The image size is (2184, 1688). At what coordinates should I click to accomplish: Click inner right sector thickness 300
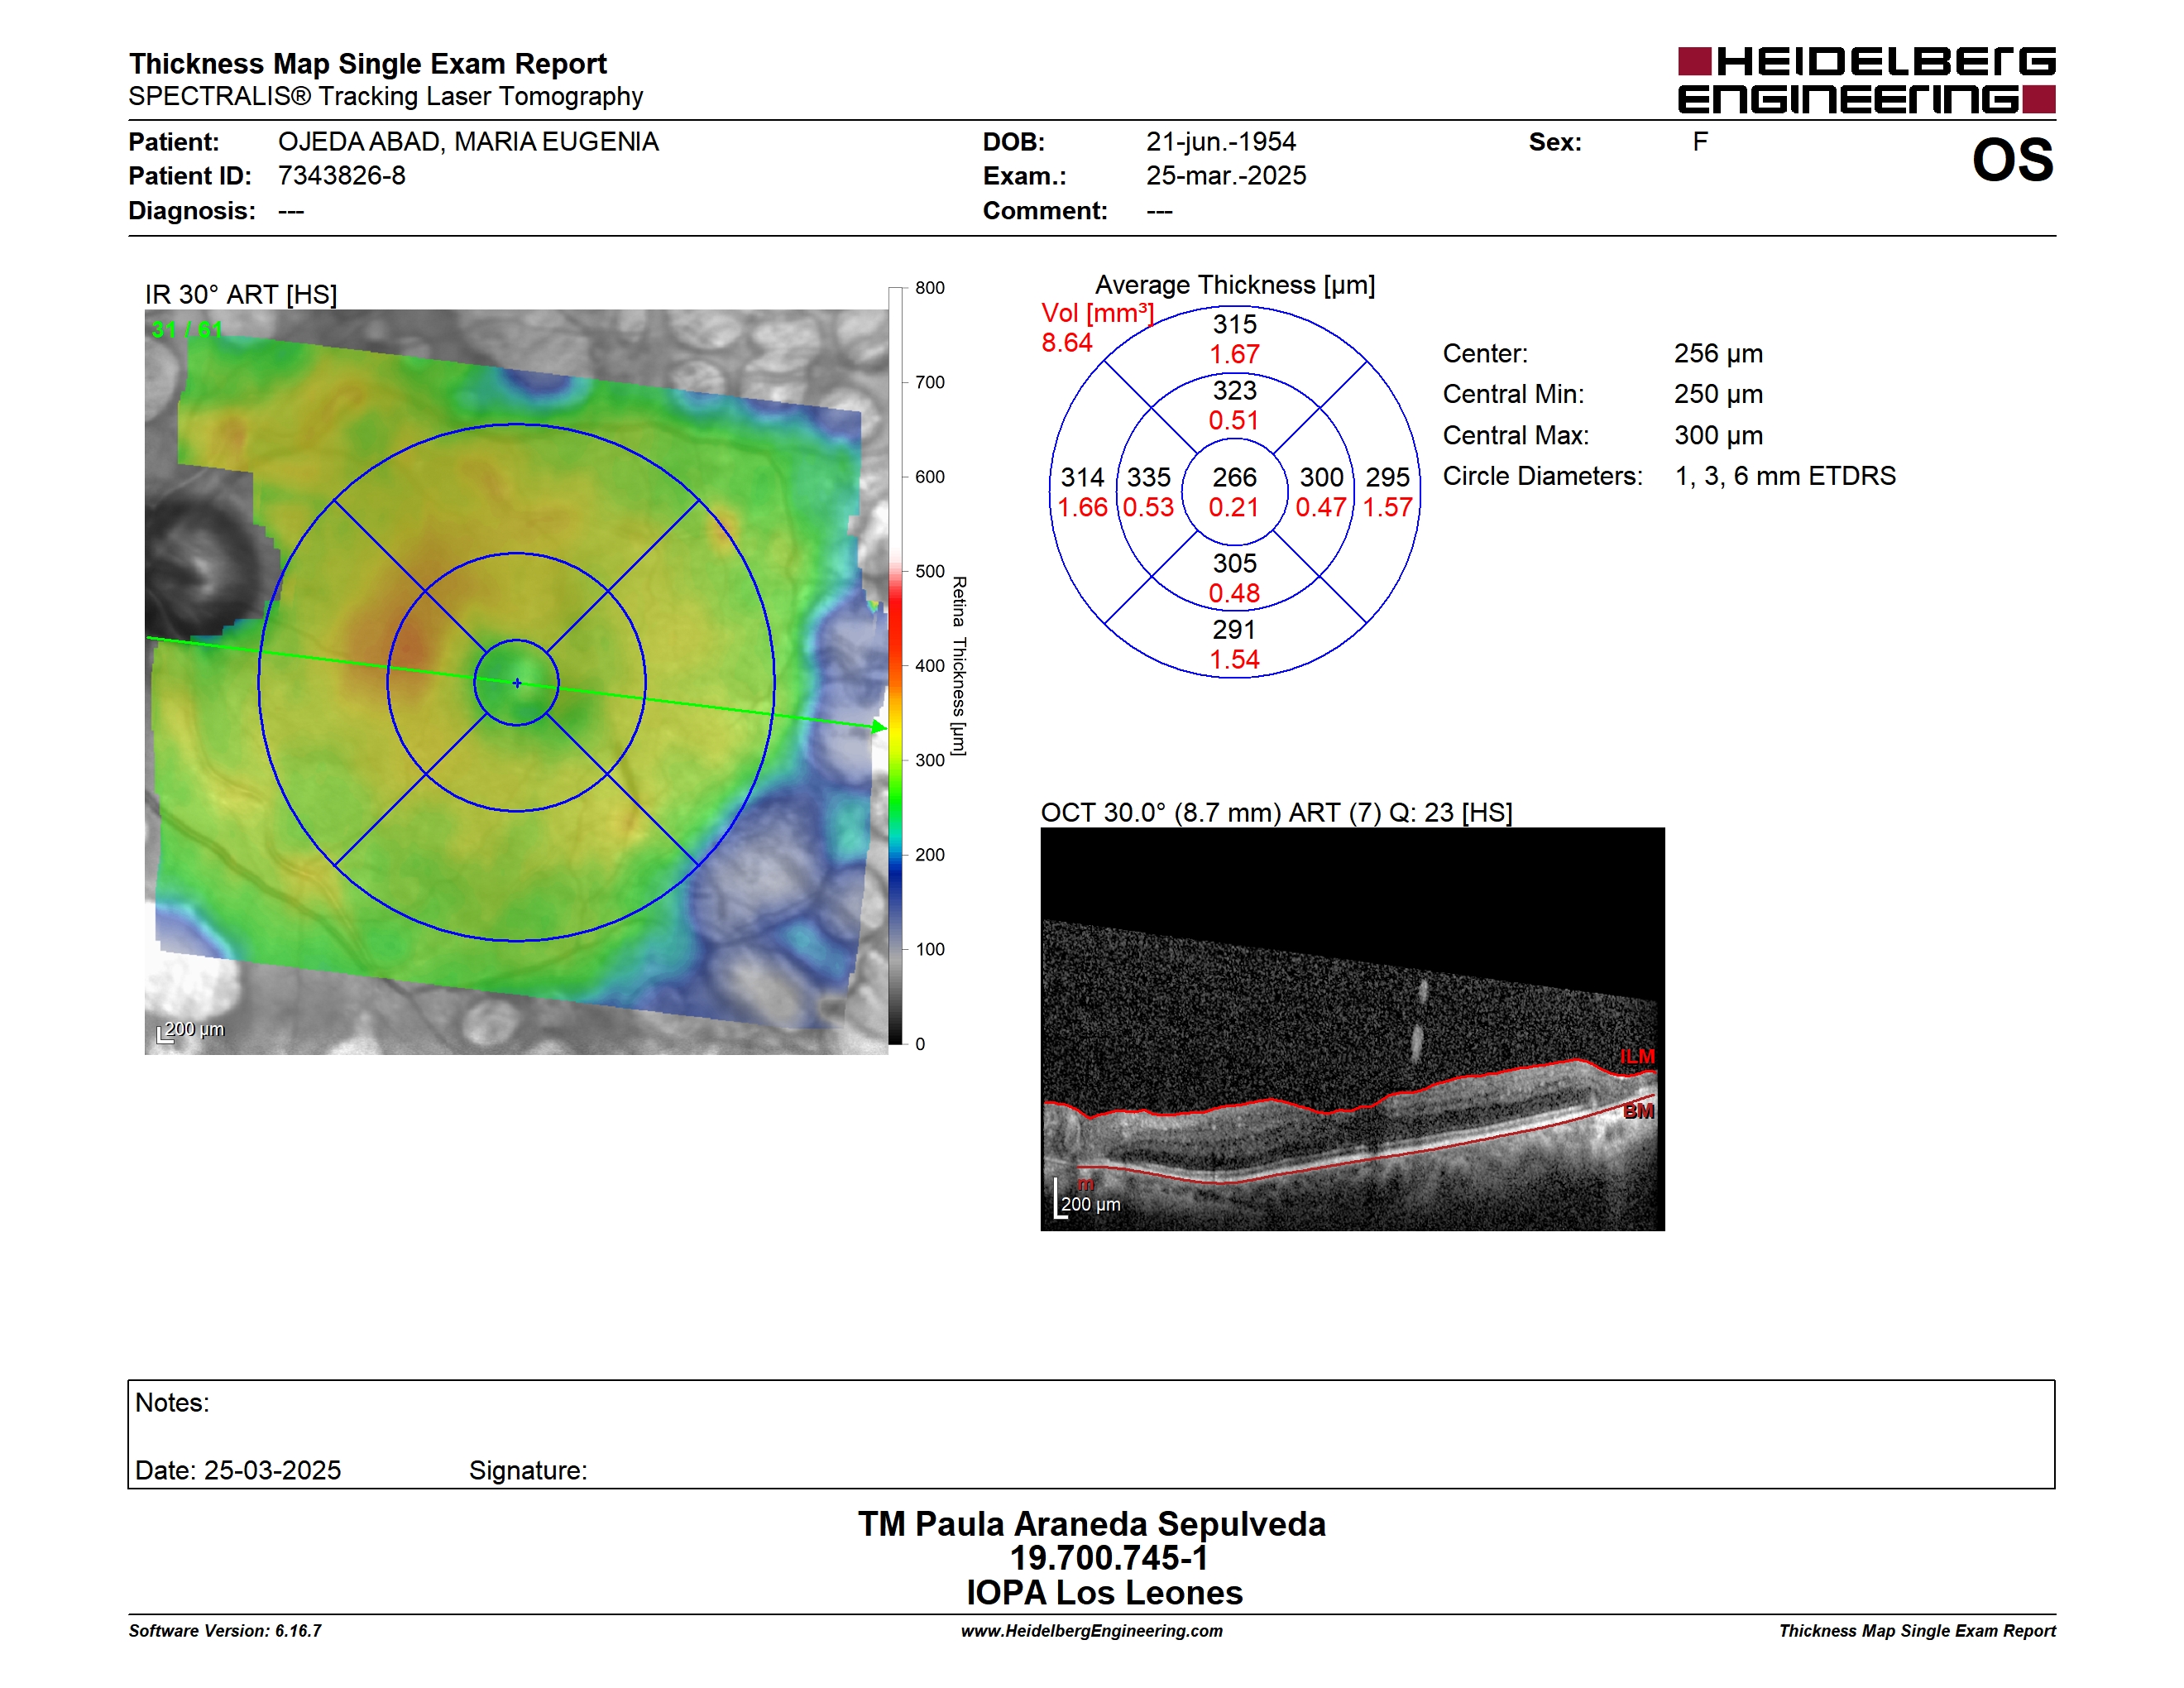pyautogui.click(x=1321, y=478)
